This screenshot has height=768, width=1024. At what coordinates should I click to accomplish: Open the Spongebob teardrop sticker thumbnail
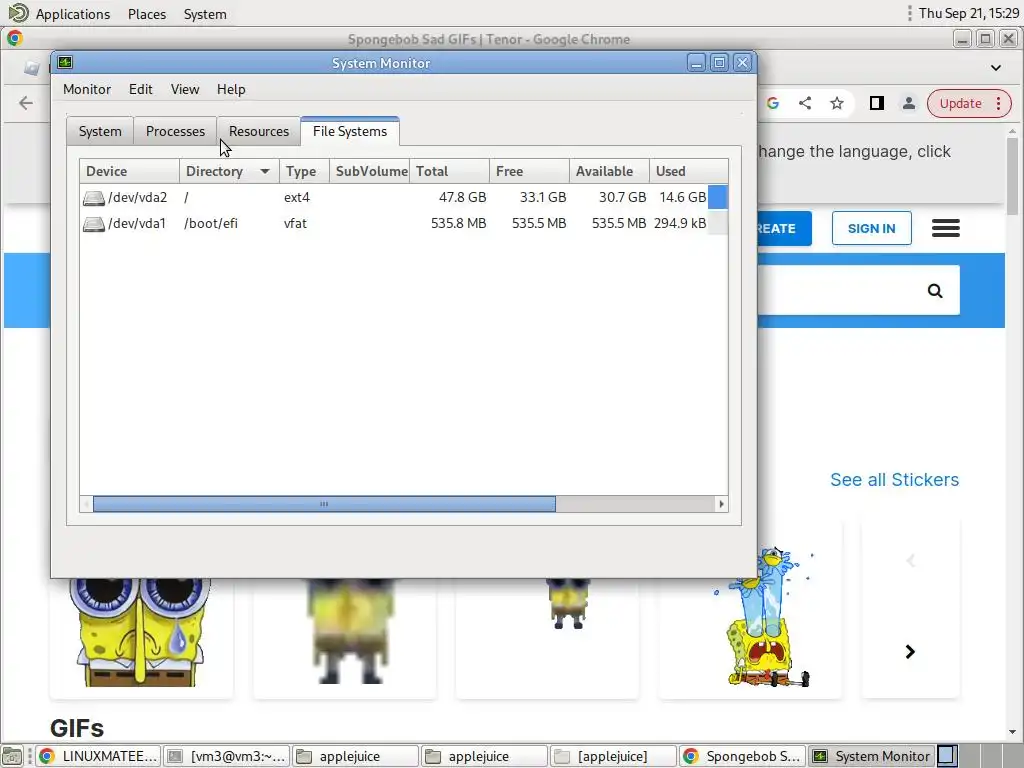click(x=141, y=632)
